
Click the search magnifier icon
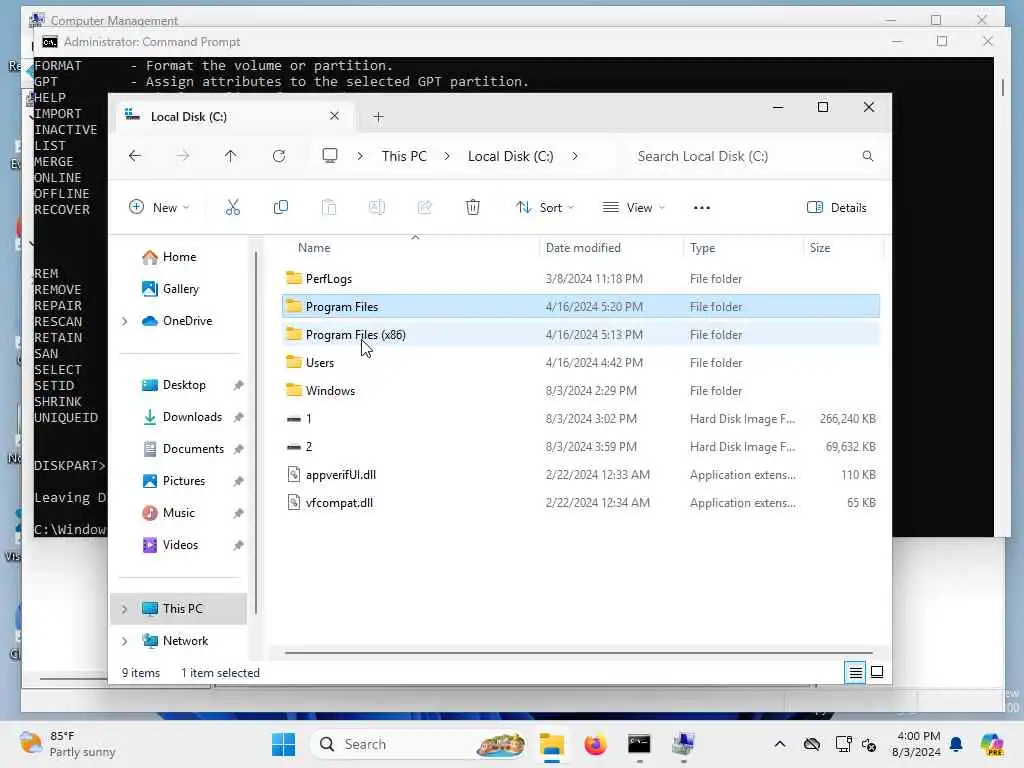tap(868, 156)
